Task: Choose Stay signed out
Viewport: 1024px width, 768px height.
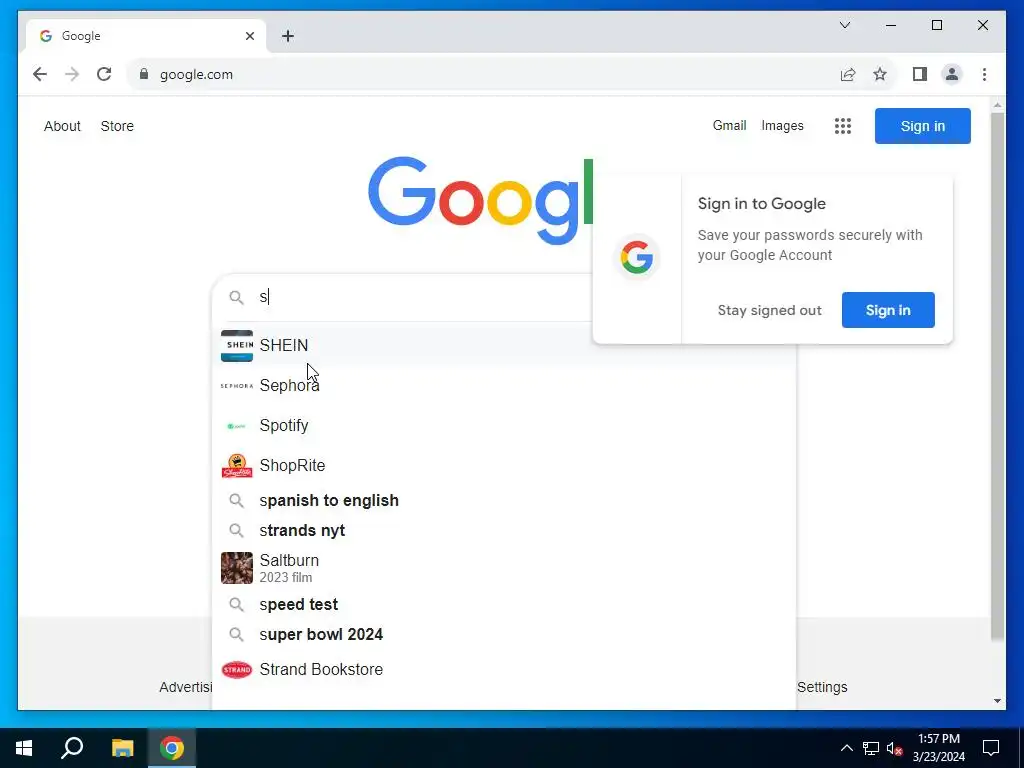Action: (769, 310)
